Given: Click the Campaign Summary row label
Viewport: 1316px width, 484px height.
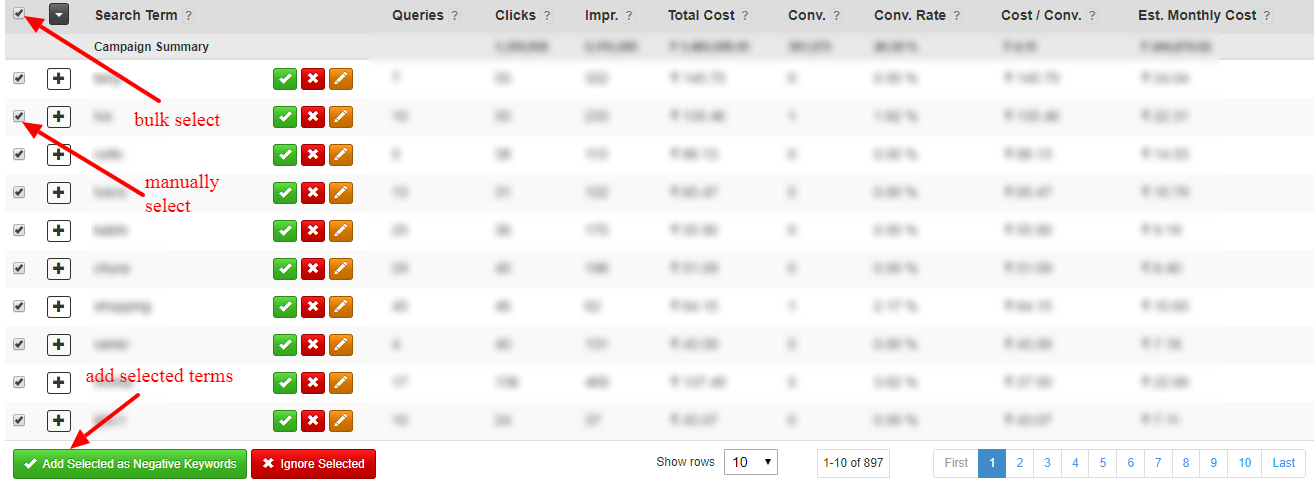Looking at the screenshot, I should [151, 47].
